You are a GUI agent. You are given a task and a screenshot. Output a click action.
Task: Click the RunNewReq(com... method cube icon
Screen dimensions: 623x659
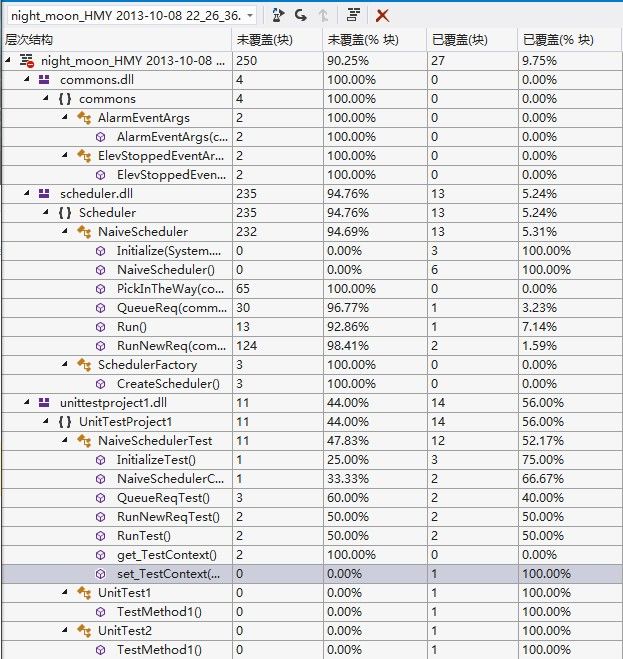[x=100, y=346]
